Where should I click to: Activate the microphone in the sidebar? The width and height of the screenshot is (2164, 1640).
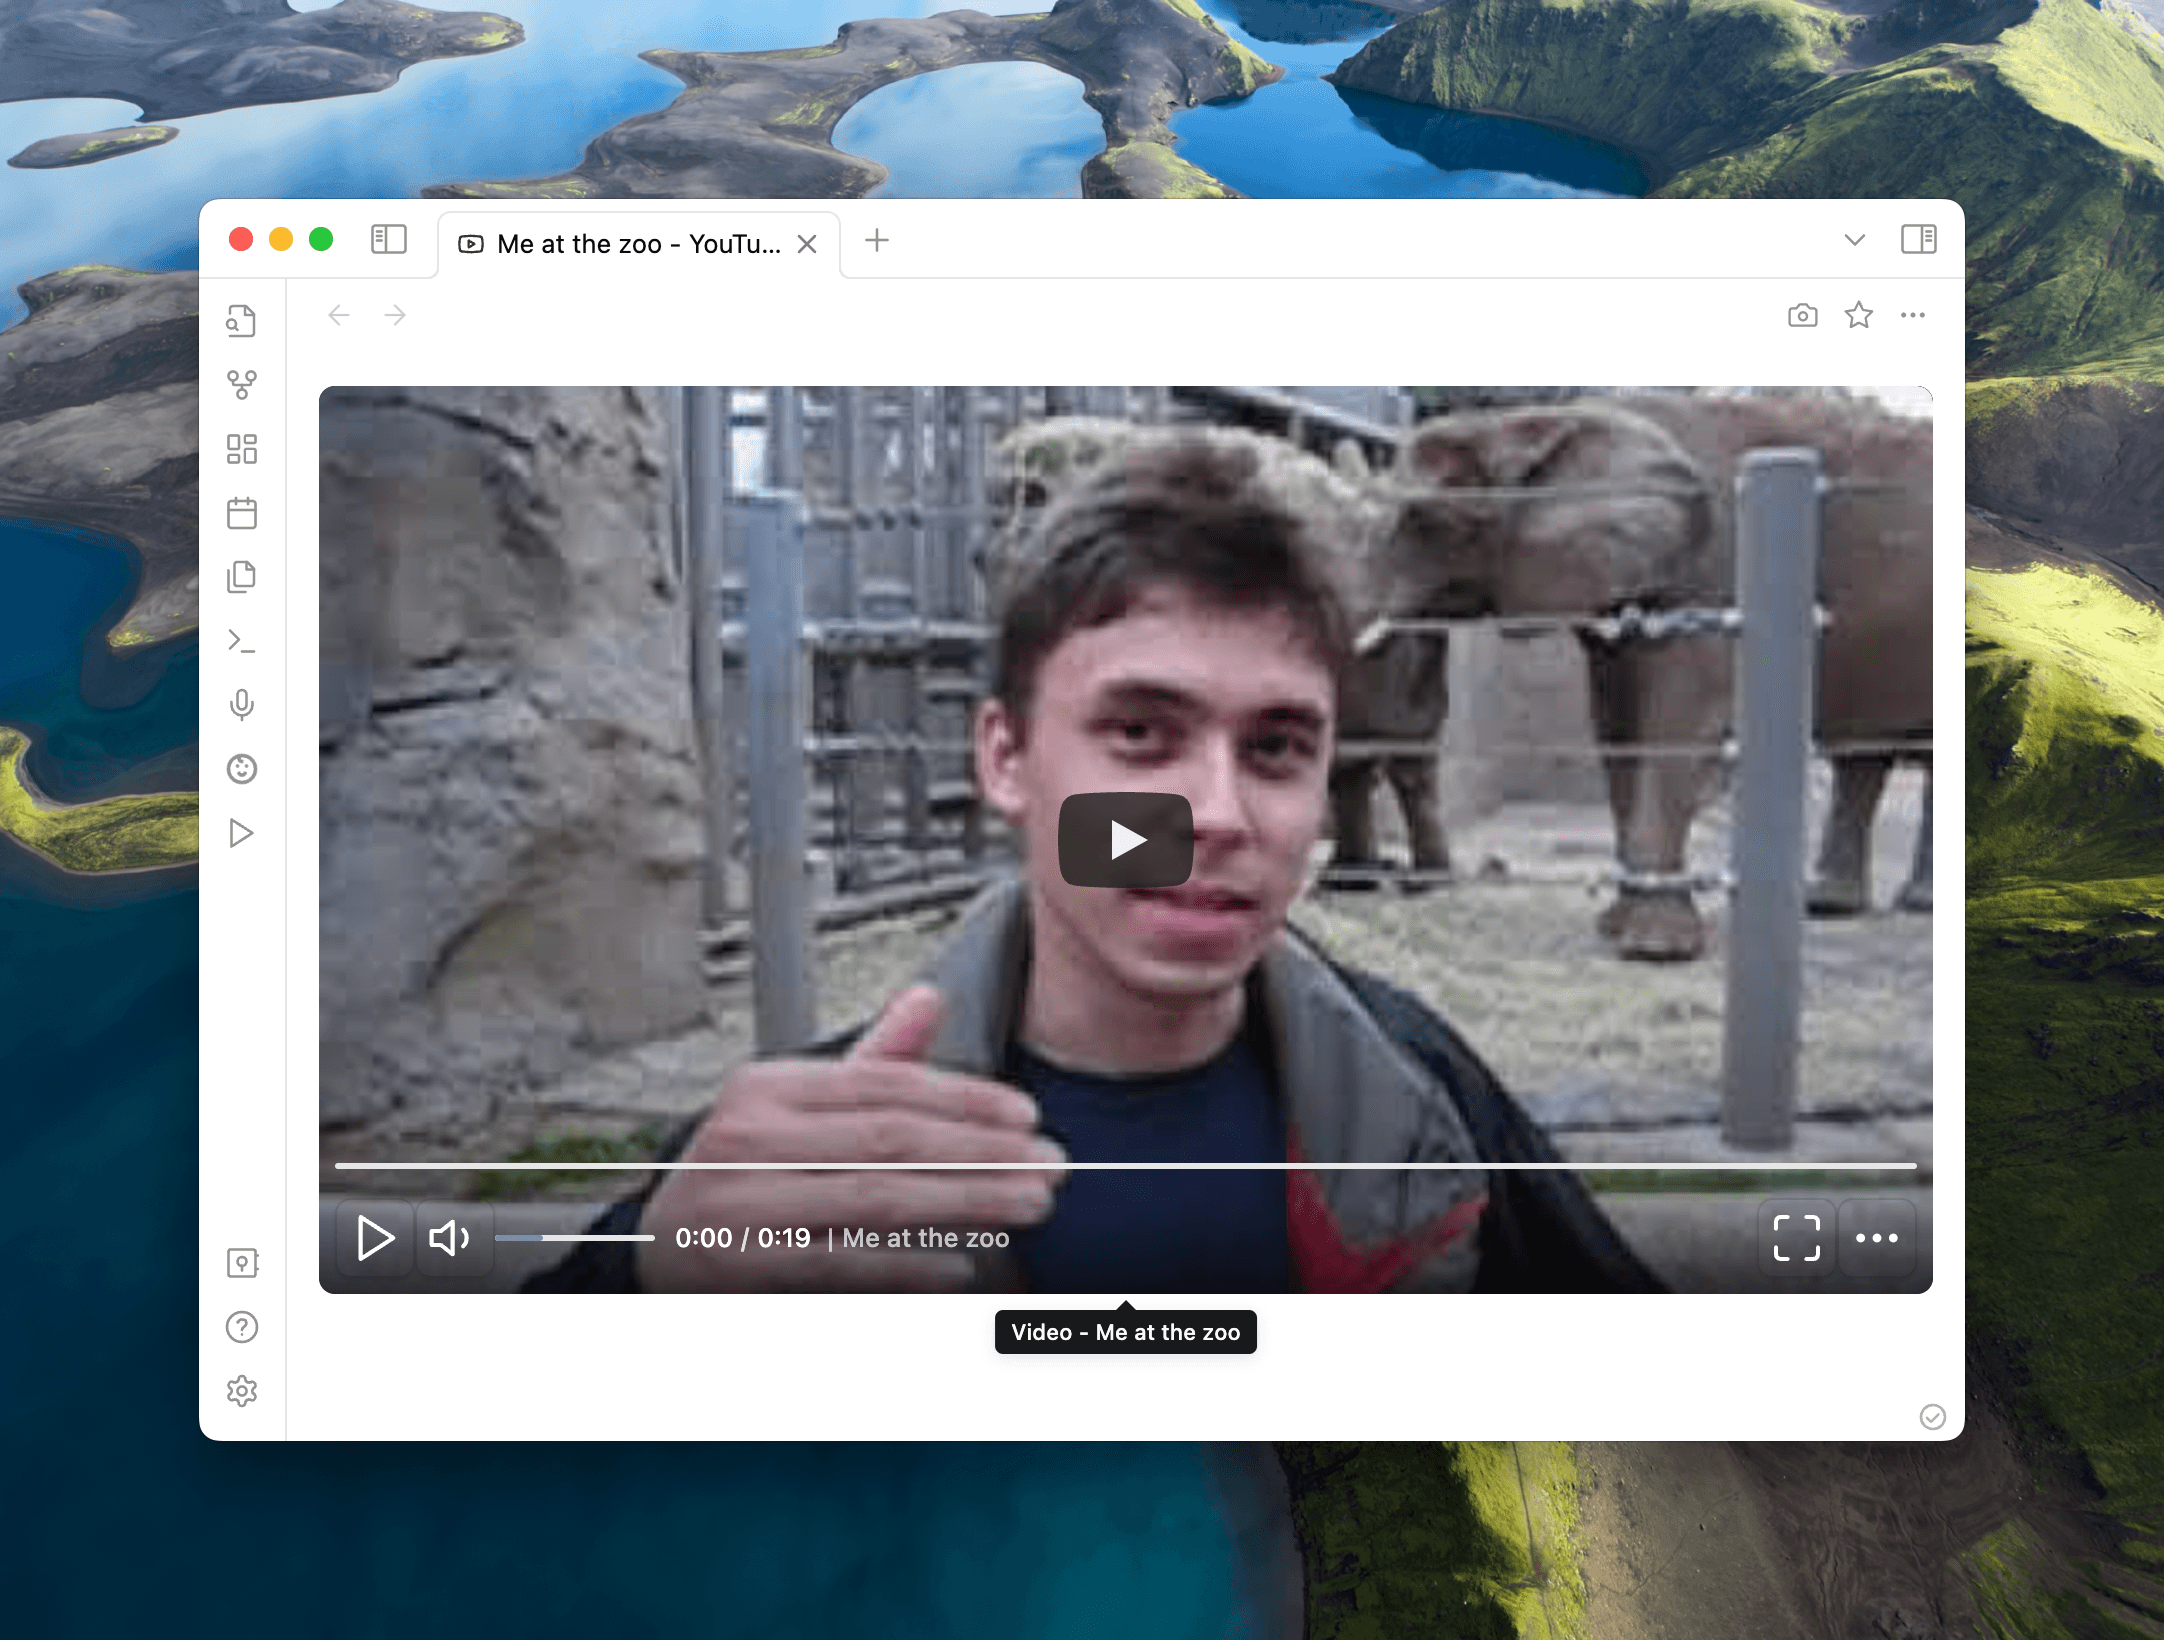coord(242,705)
